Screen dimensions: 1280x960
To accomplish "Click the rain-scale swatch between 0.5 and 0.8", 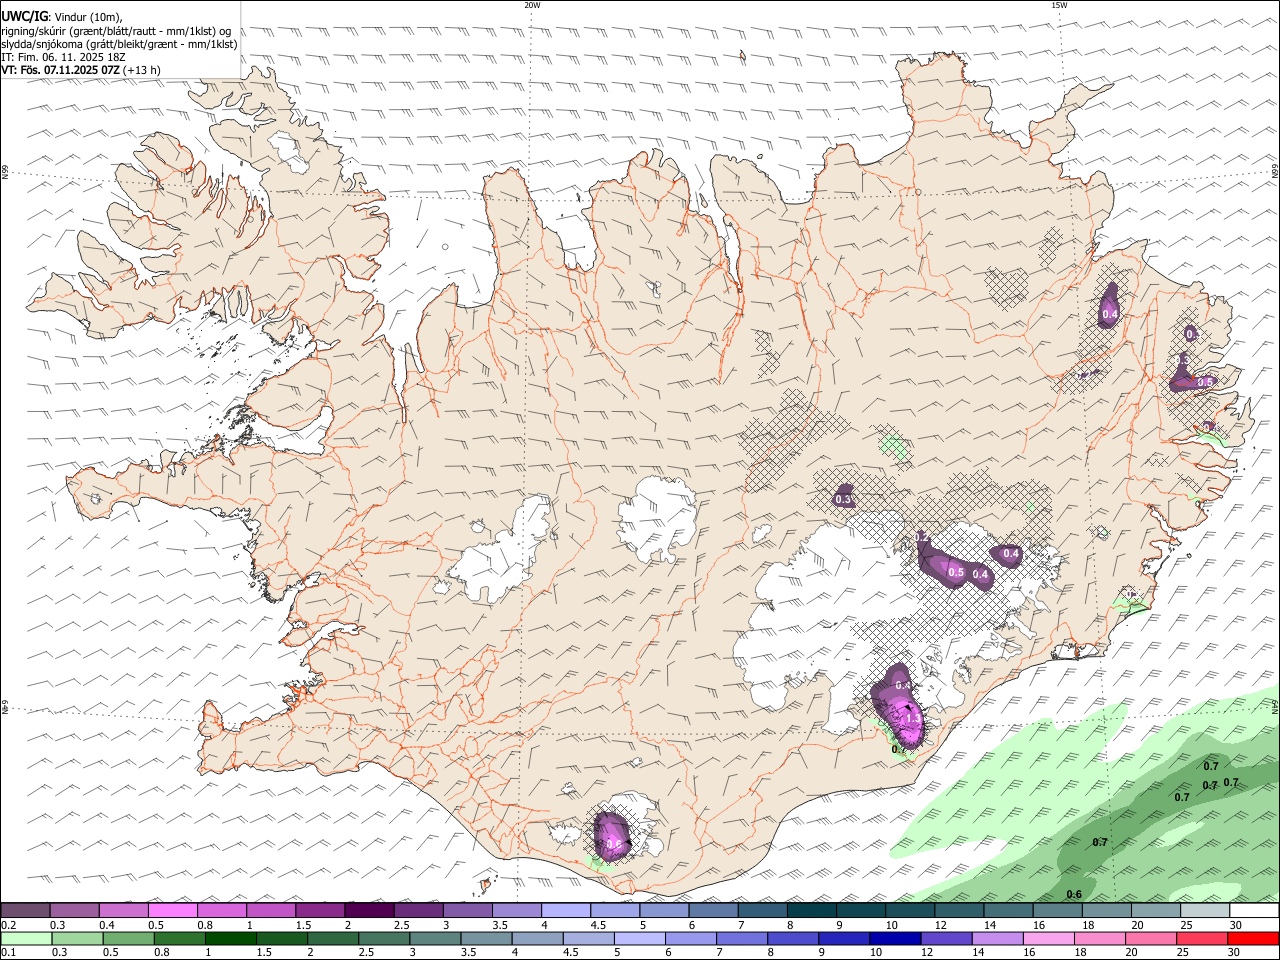I will (x=128, y=938).
